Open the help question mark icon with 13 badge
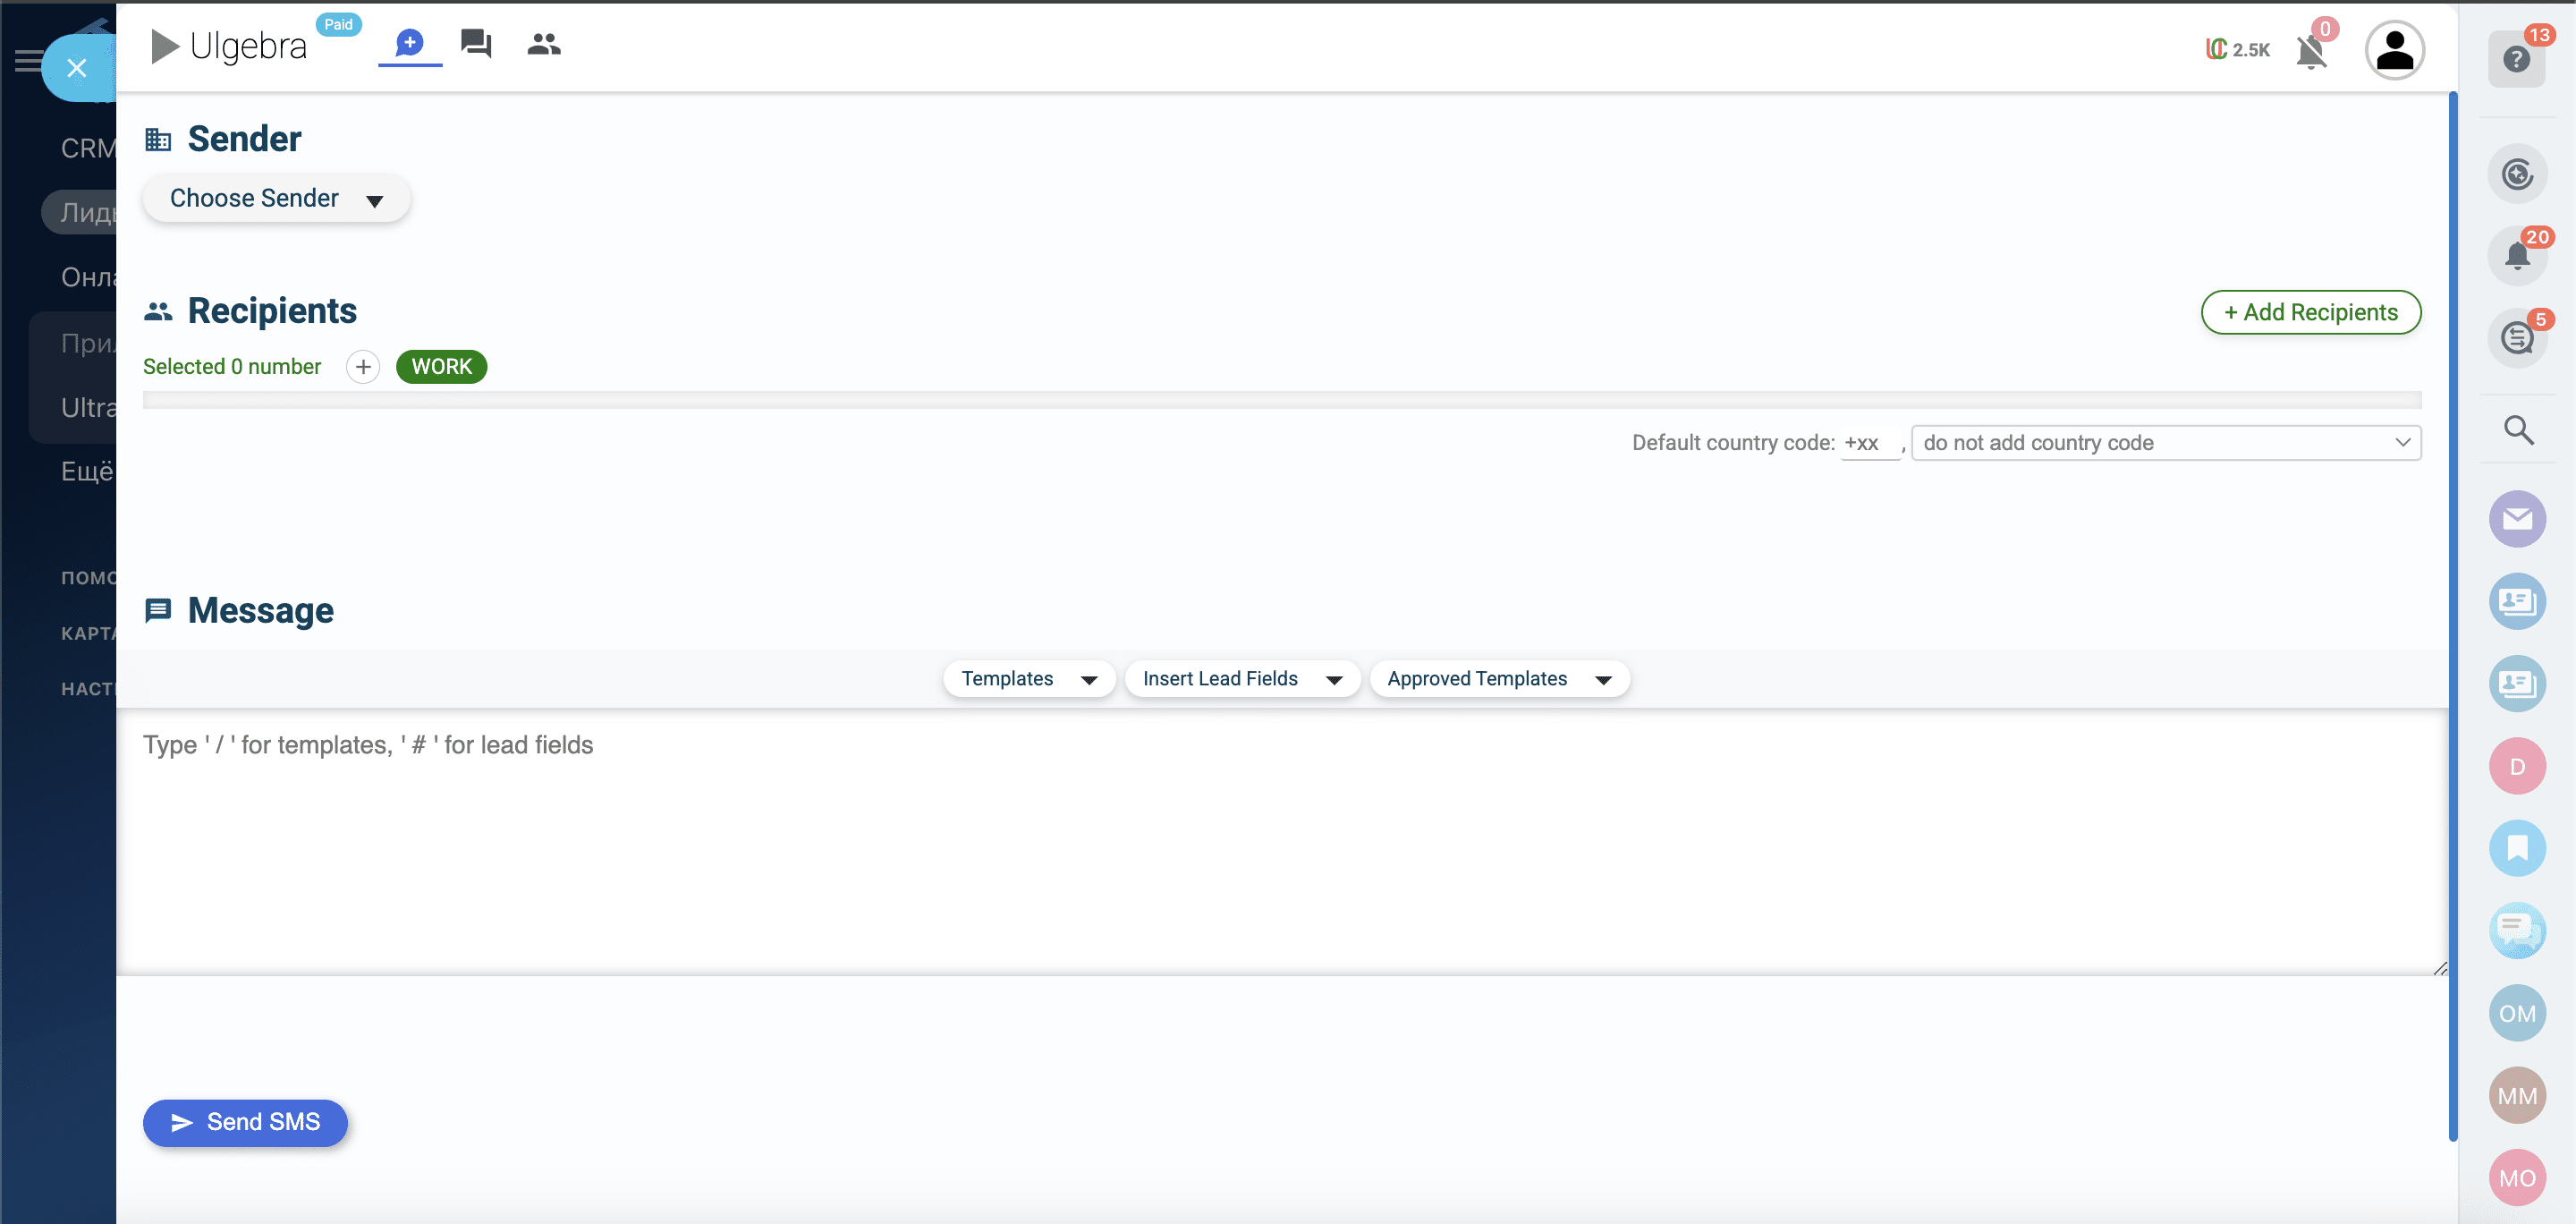The width and height of the screenshot is (2576, 1224). pyautogui.click(x=2518, y=60)
